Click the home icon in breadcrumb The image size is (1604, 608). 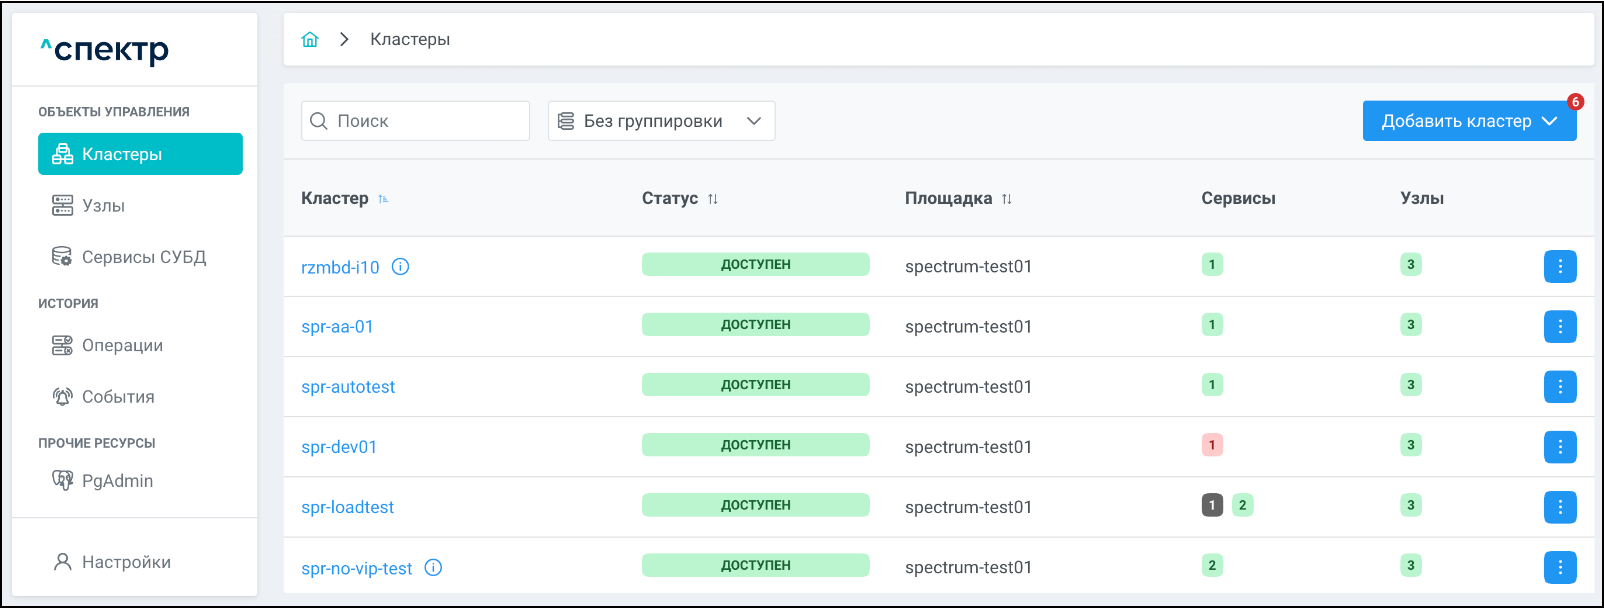(310, 39)
